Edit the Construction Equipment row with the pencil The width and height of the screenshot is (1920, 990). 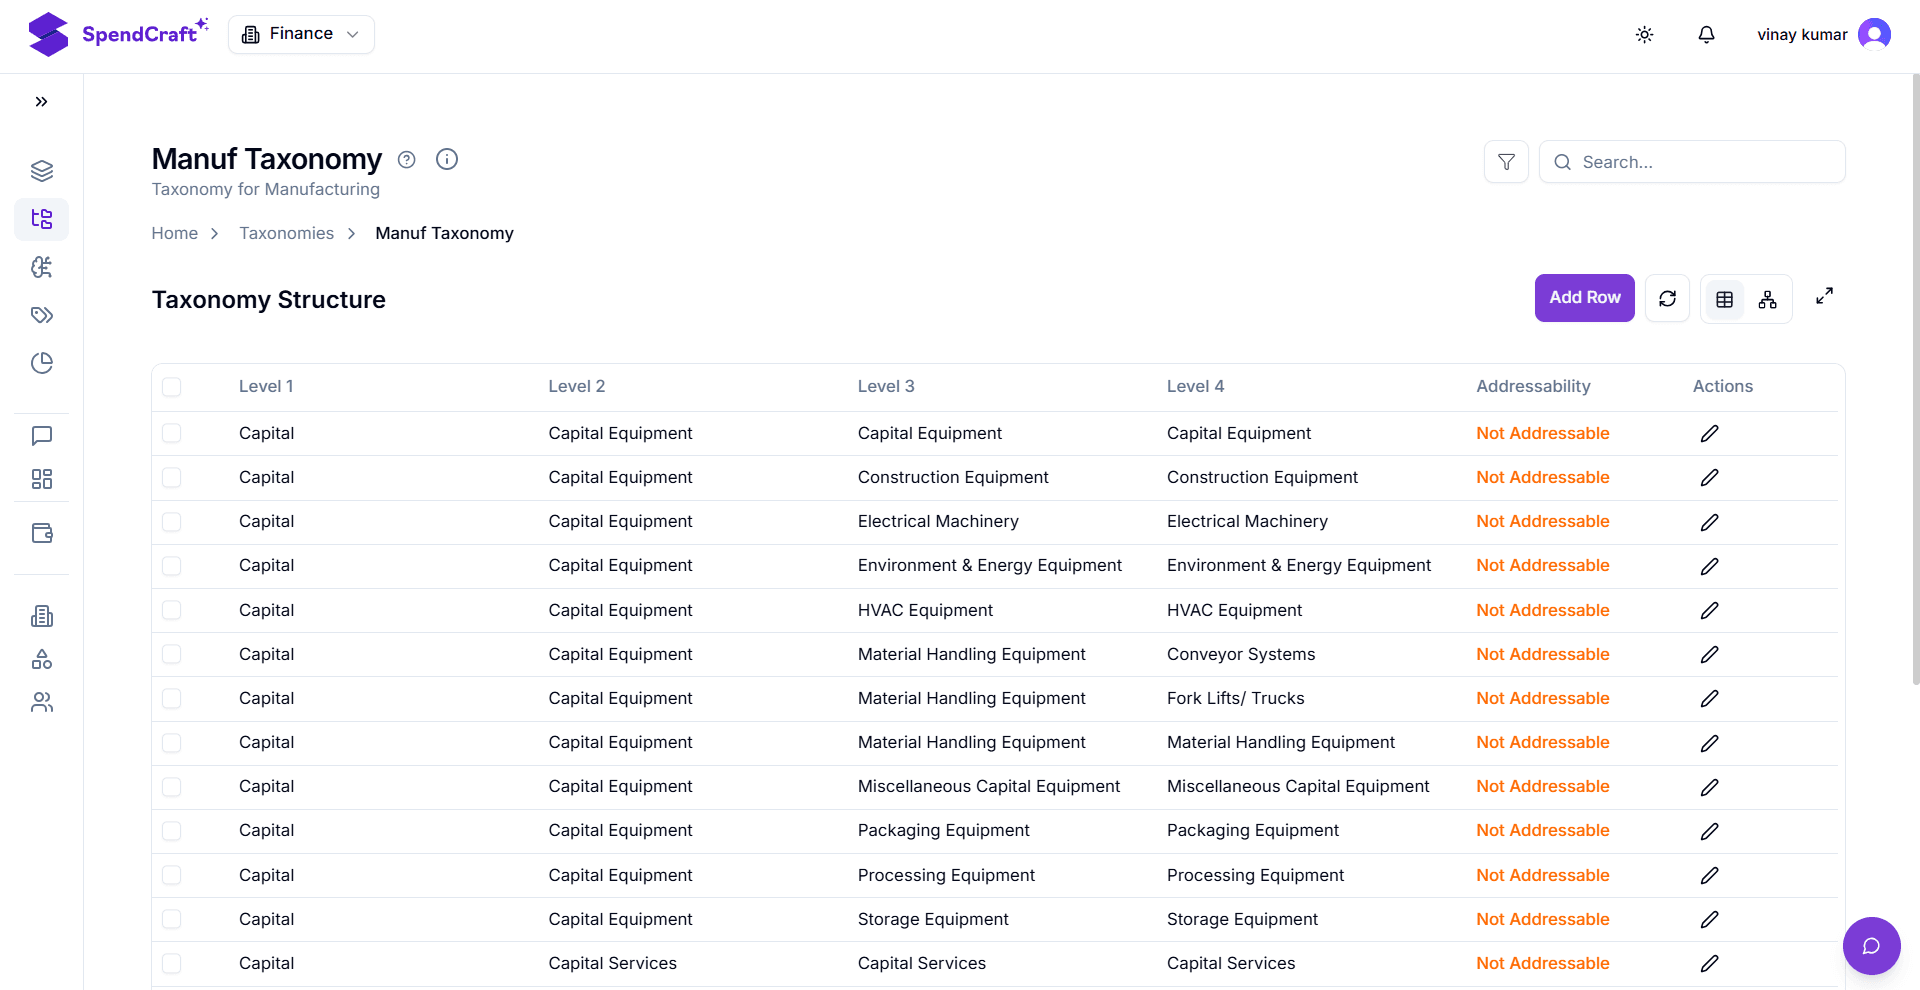click(x=1709, y=477)
